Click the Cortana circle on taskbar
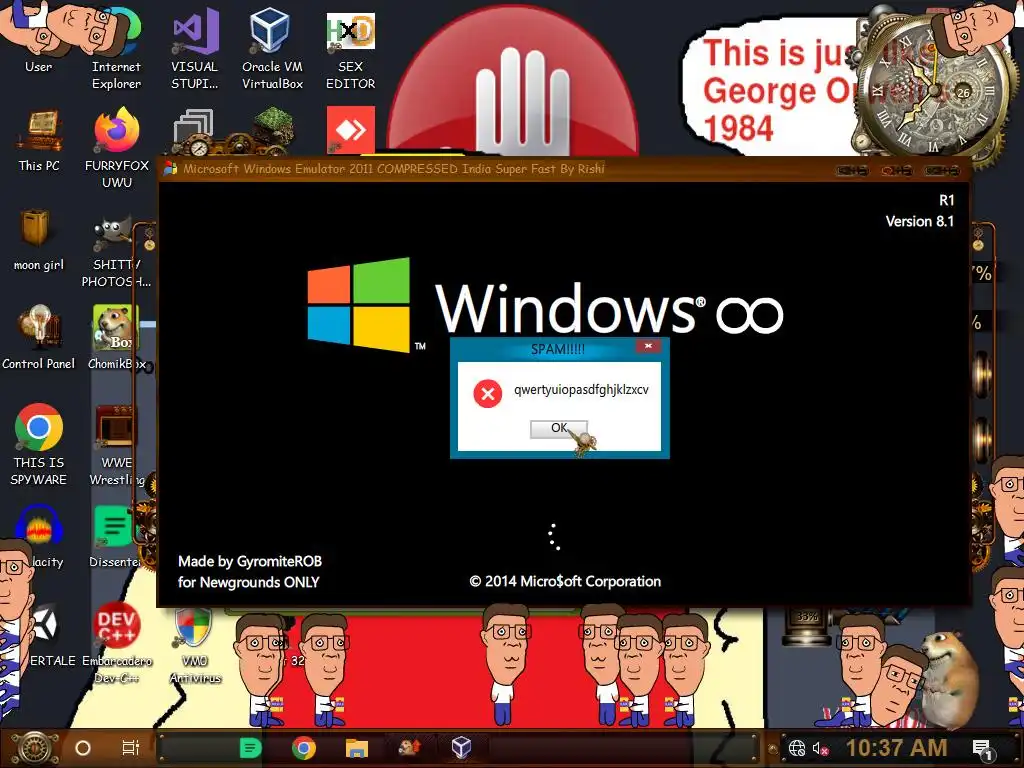 click(x=83, y=748)
